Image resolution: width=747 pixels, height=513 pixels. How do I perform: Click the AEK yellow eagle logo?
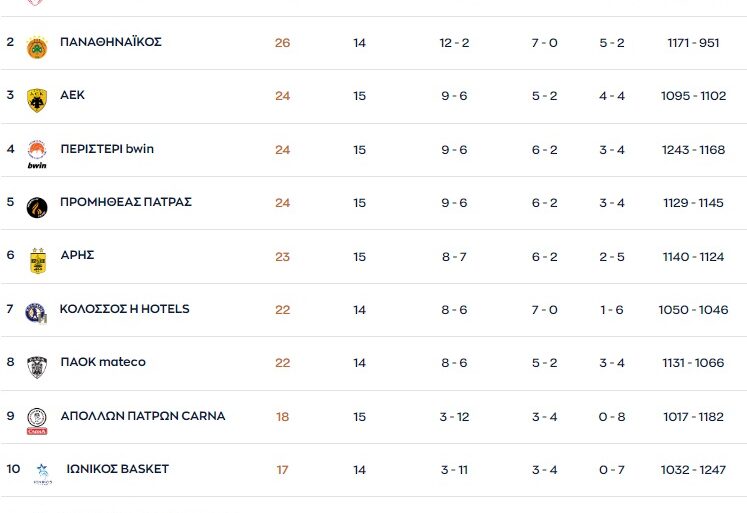coord(37,99)
